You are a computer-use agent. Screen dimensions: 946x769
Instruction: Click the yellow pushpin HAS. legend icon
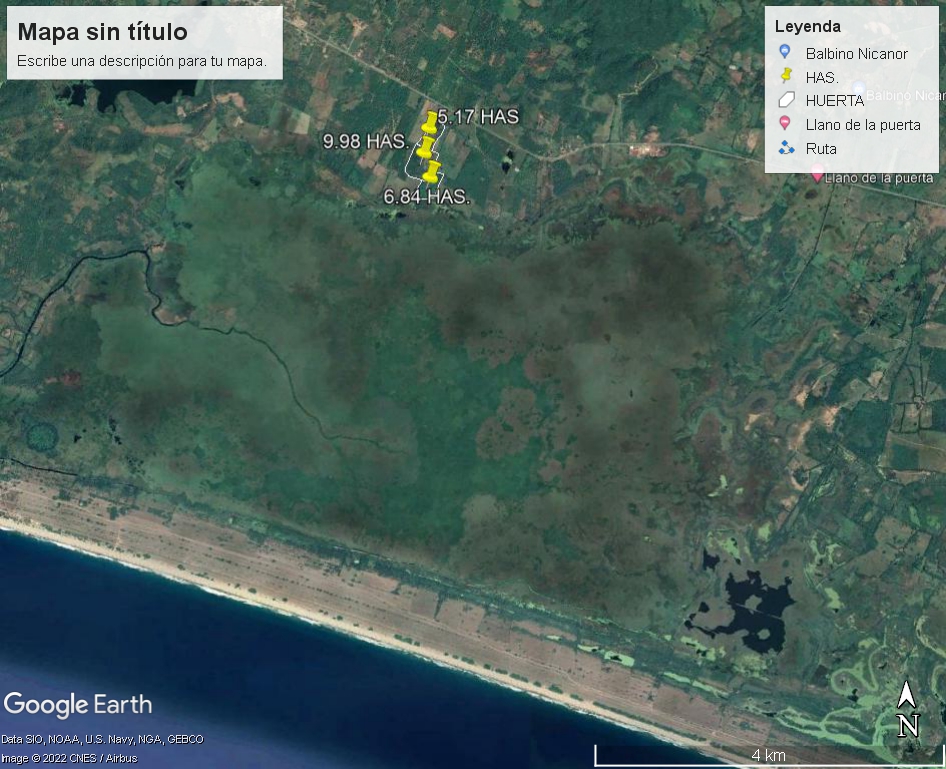click(x=786, y=76)
